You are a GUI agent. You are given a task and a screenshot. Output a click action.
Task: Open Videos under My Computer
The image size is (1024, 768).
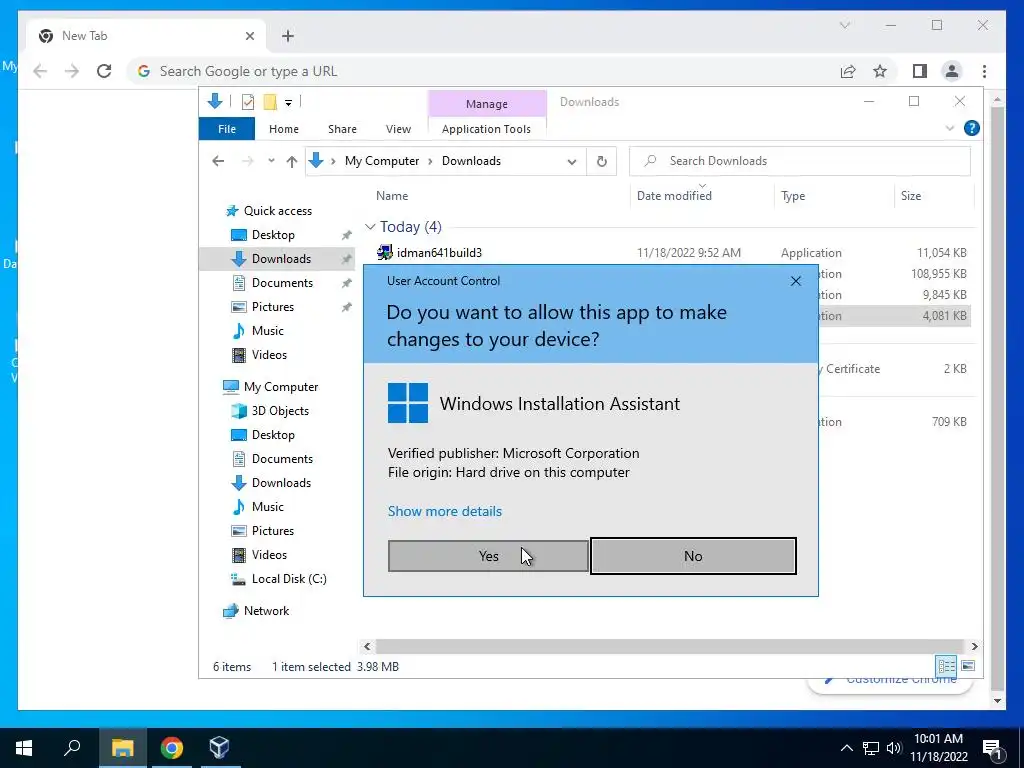269,554
